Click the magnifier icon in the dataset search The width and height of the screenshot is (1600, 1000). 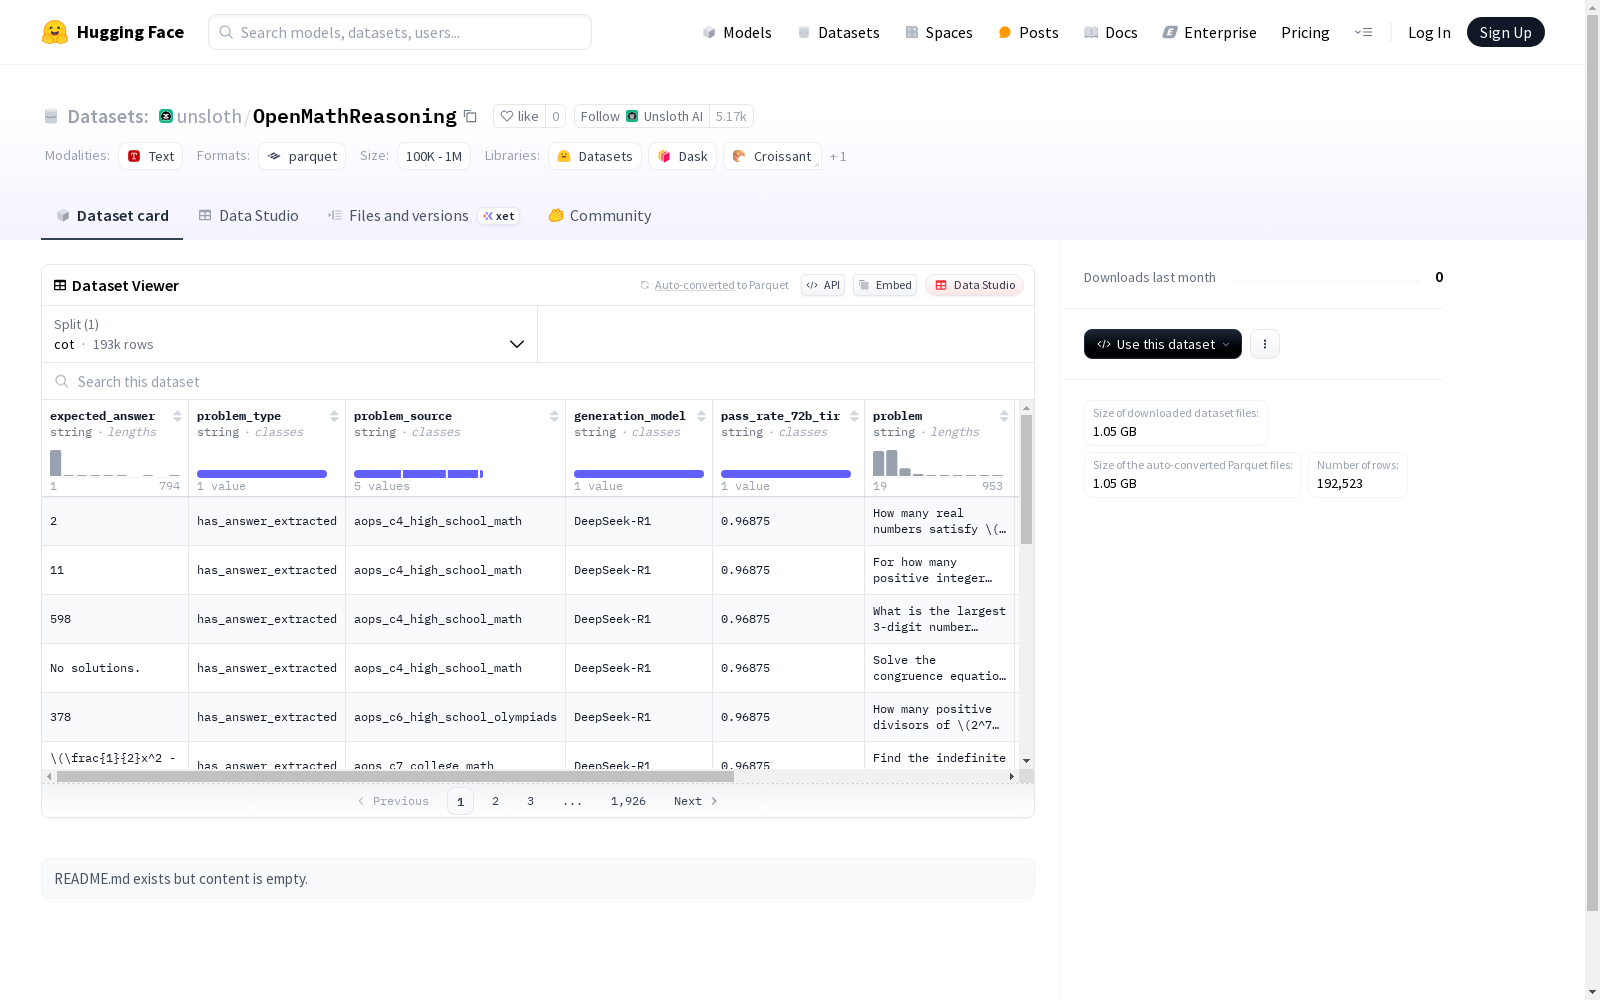click(62, 381)
